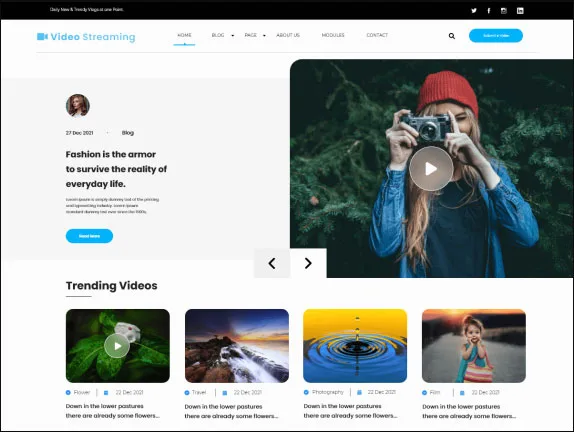Expand the Page menu dropdown arrow
This screenshot has width=574, height=432.
pos(264,36)
